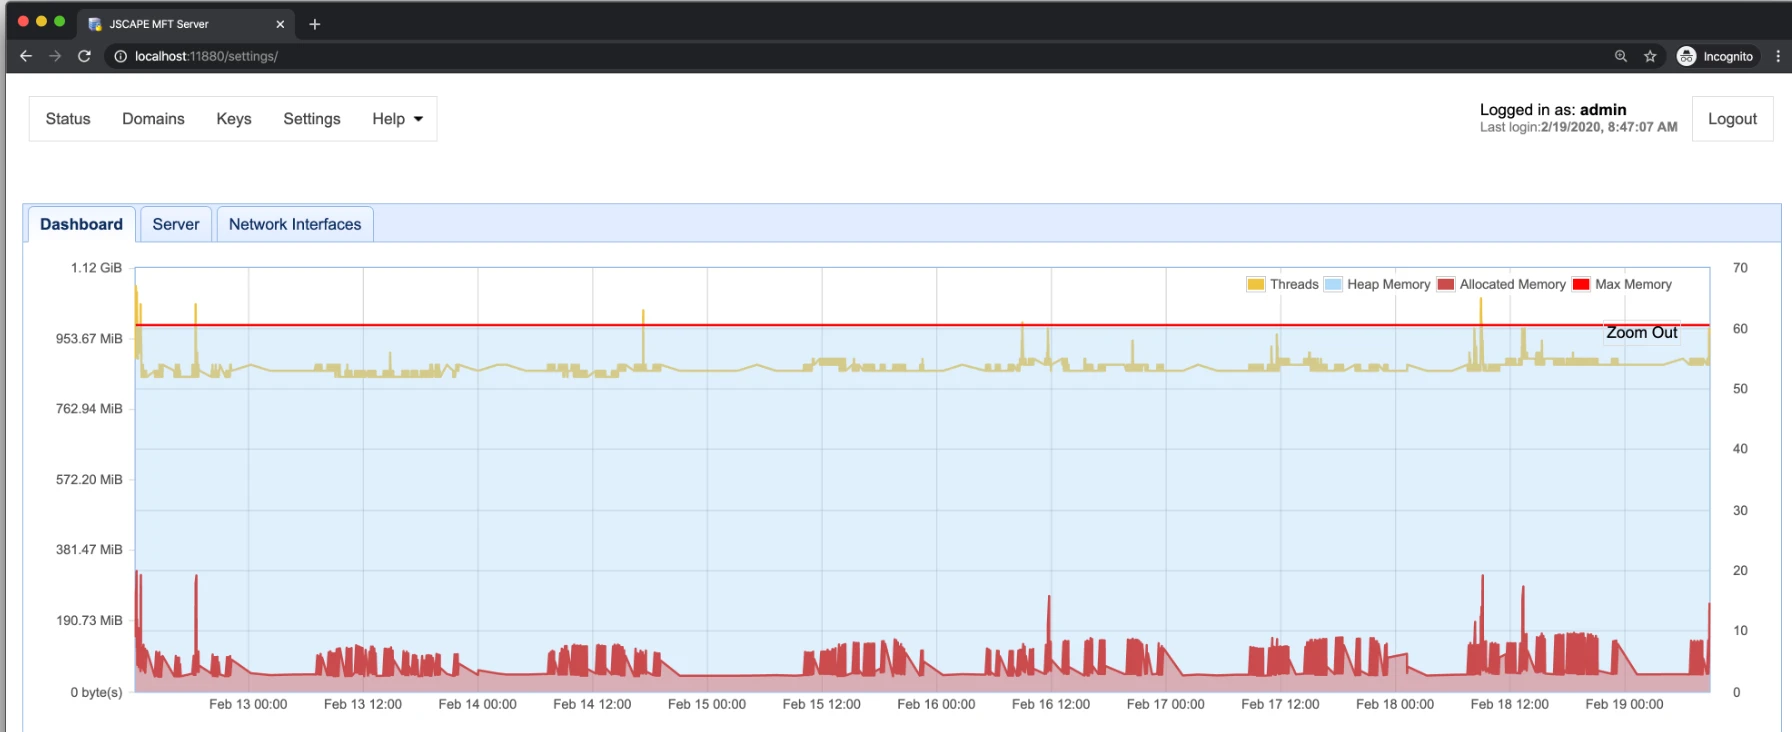Click the Allocated Memory legend label
The height and width of the screenshot is (732, 1792).
pyautogui.click(x=1512, y=284)
